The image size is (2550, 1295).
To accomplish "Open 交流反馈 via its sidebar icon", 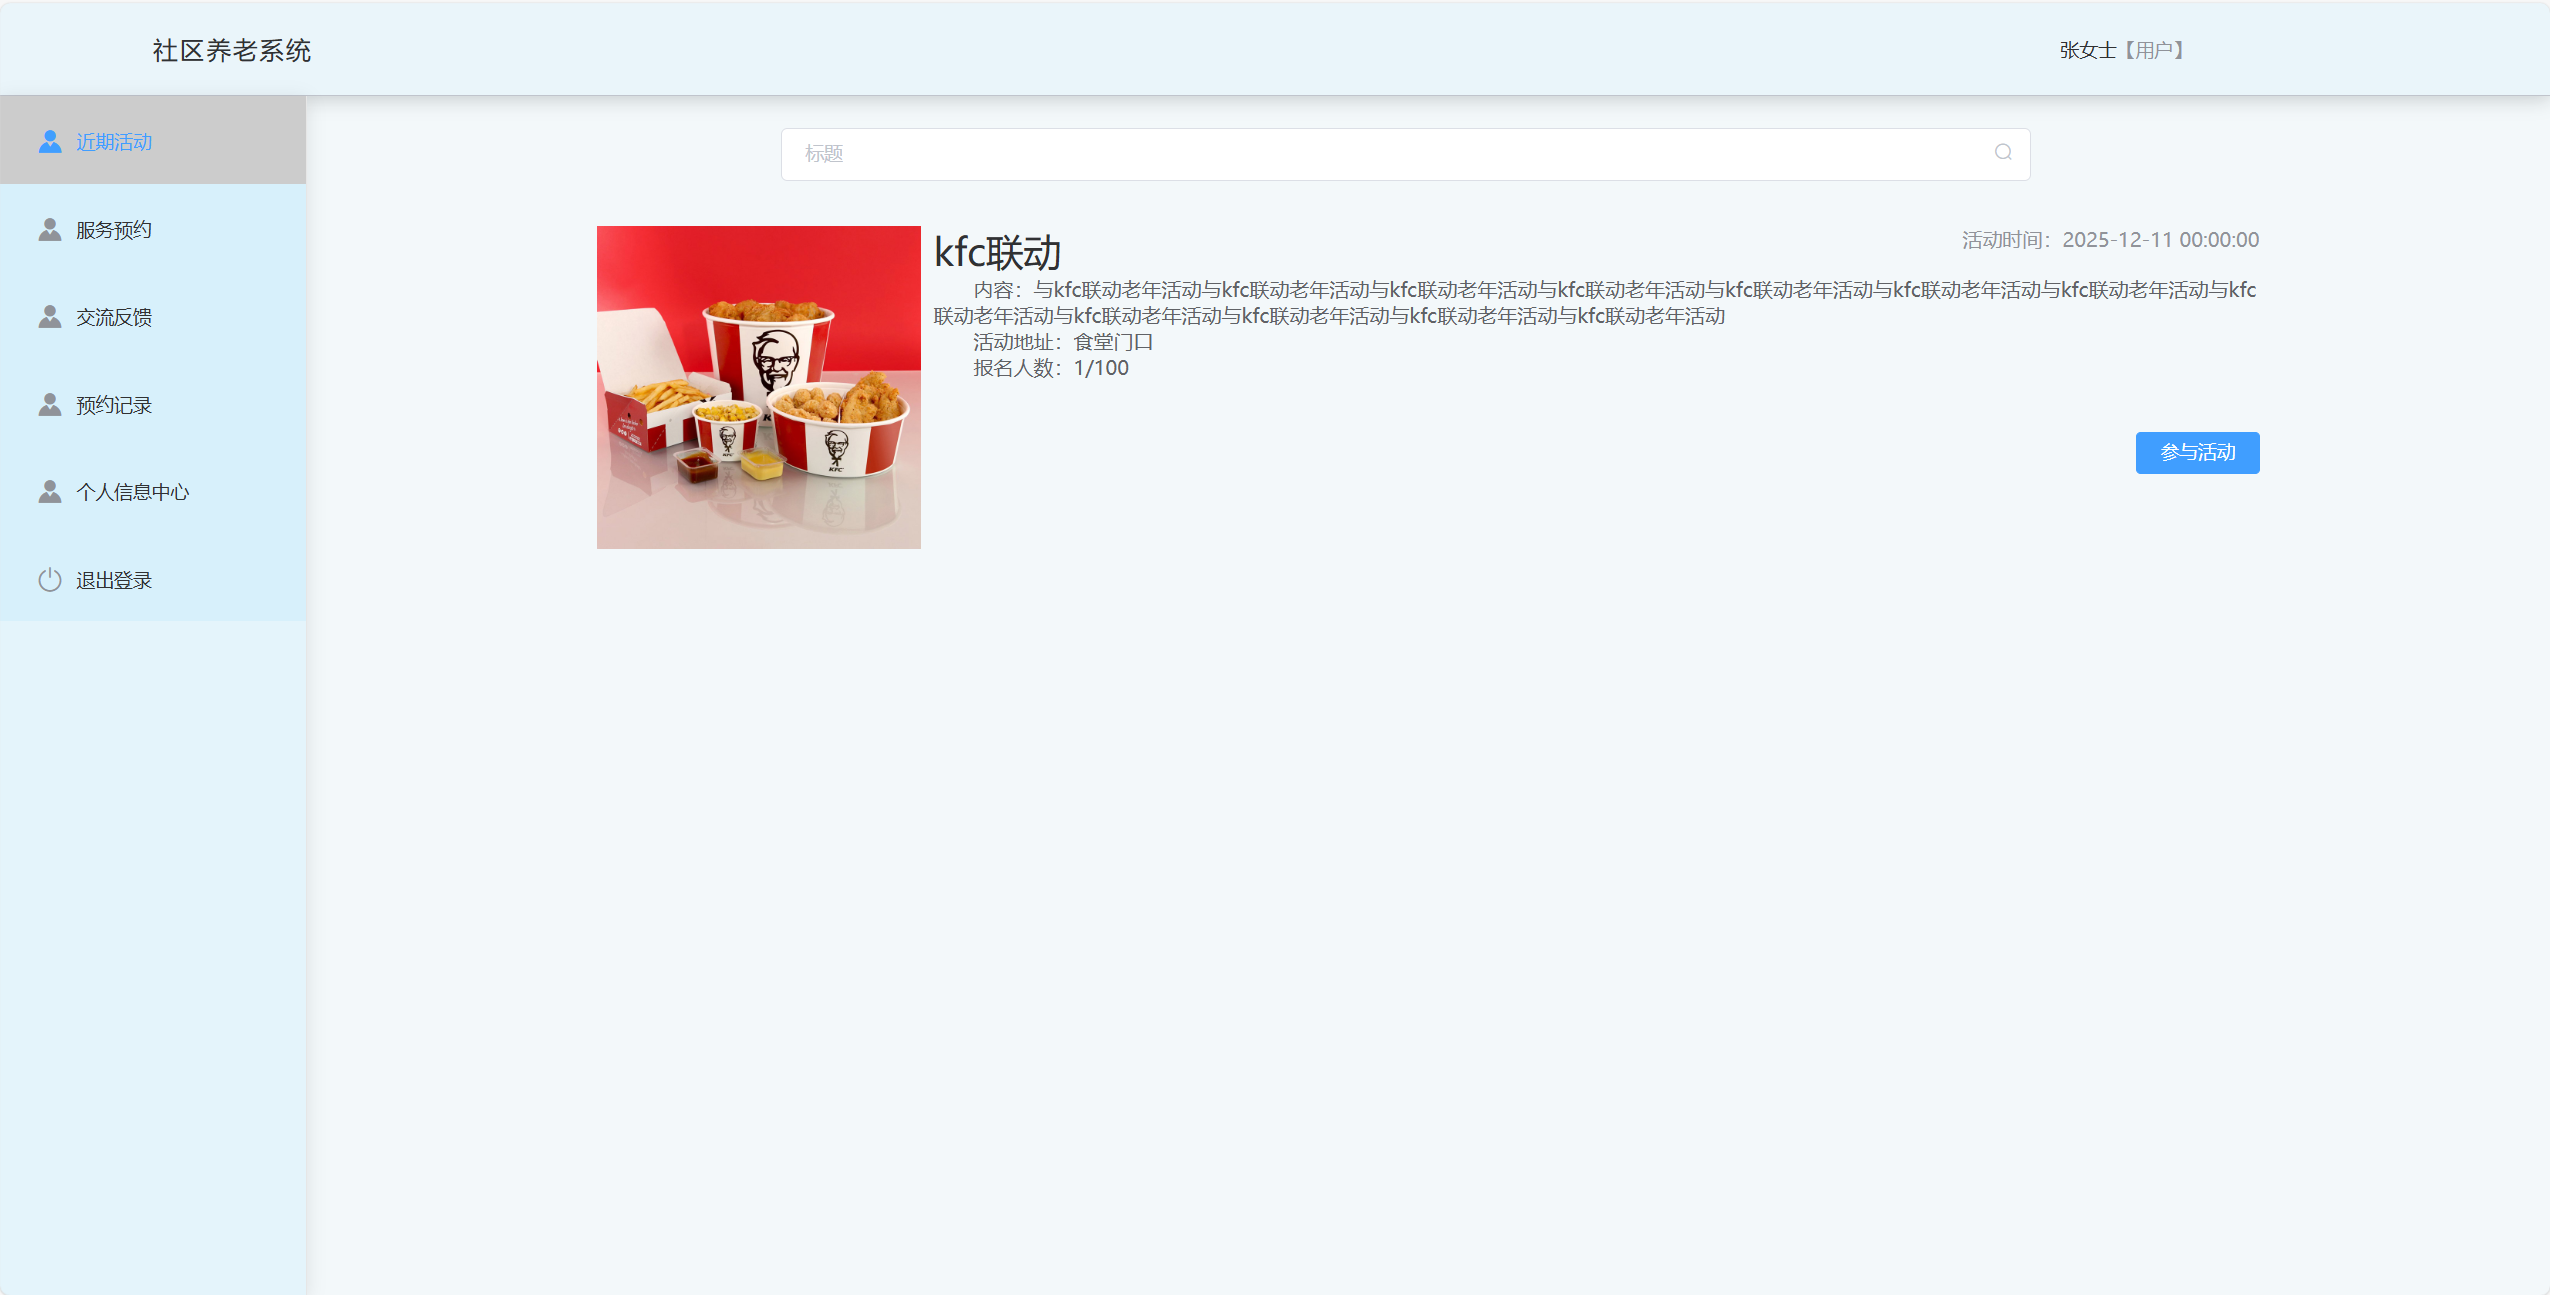I will click(49, 316).
